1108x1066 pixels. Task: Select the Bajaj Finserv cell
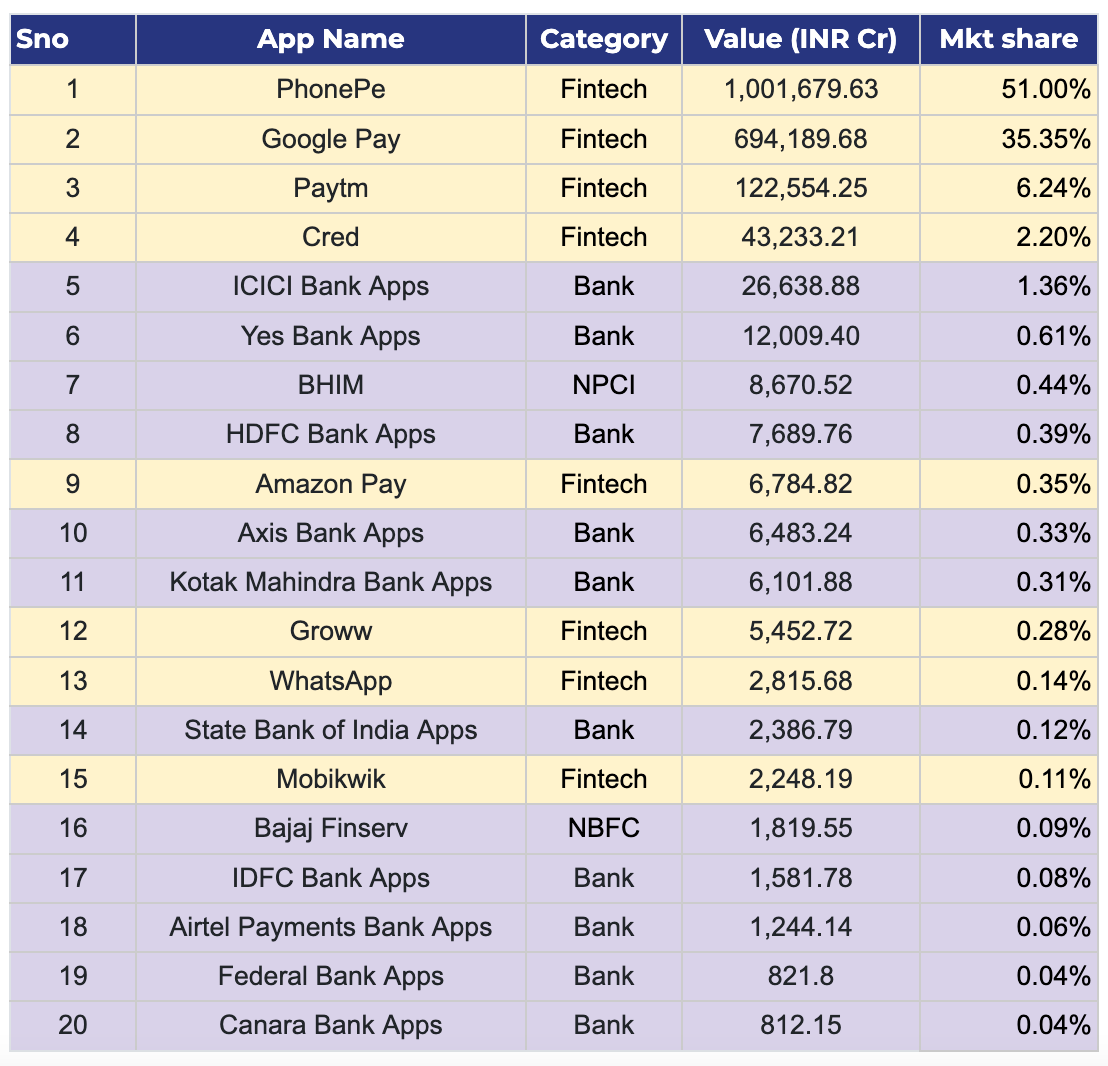click(x=331, y=828)
